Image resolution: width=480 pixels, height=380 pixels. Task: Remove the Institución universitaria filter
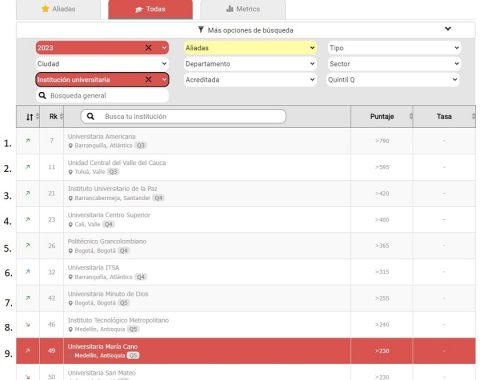click(148, 79)
